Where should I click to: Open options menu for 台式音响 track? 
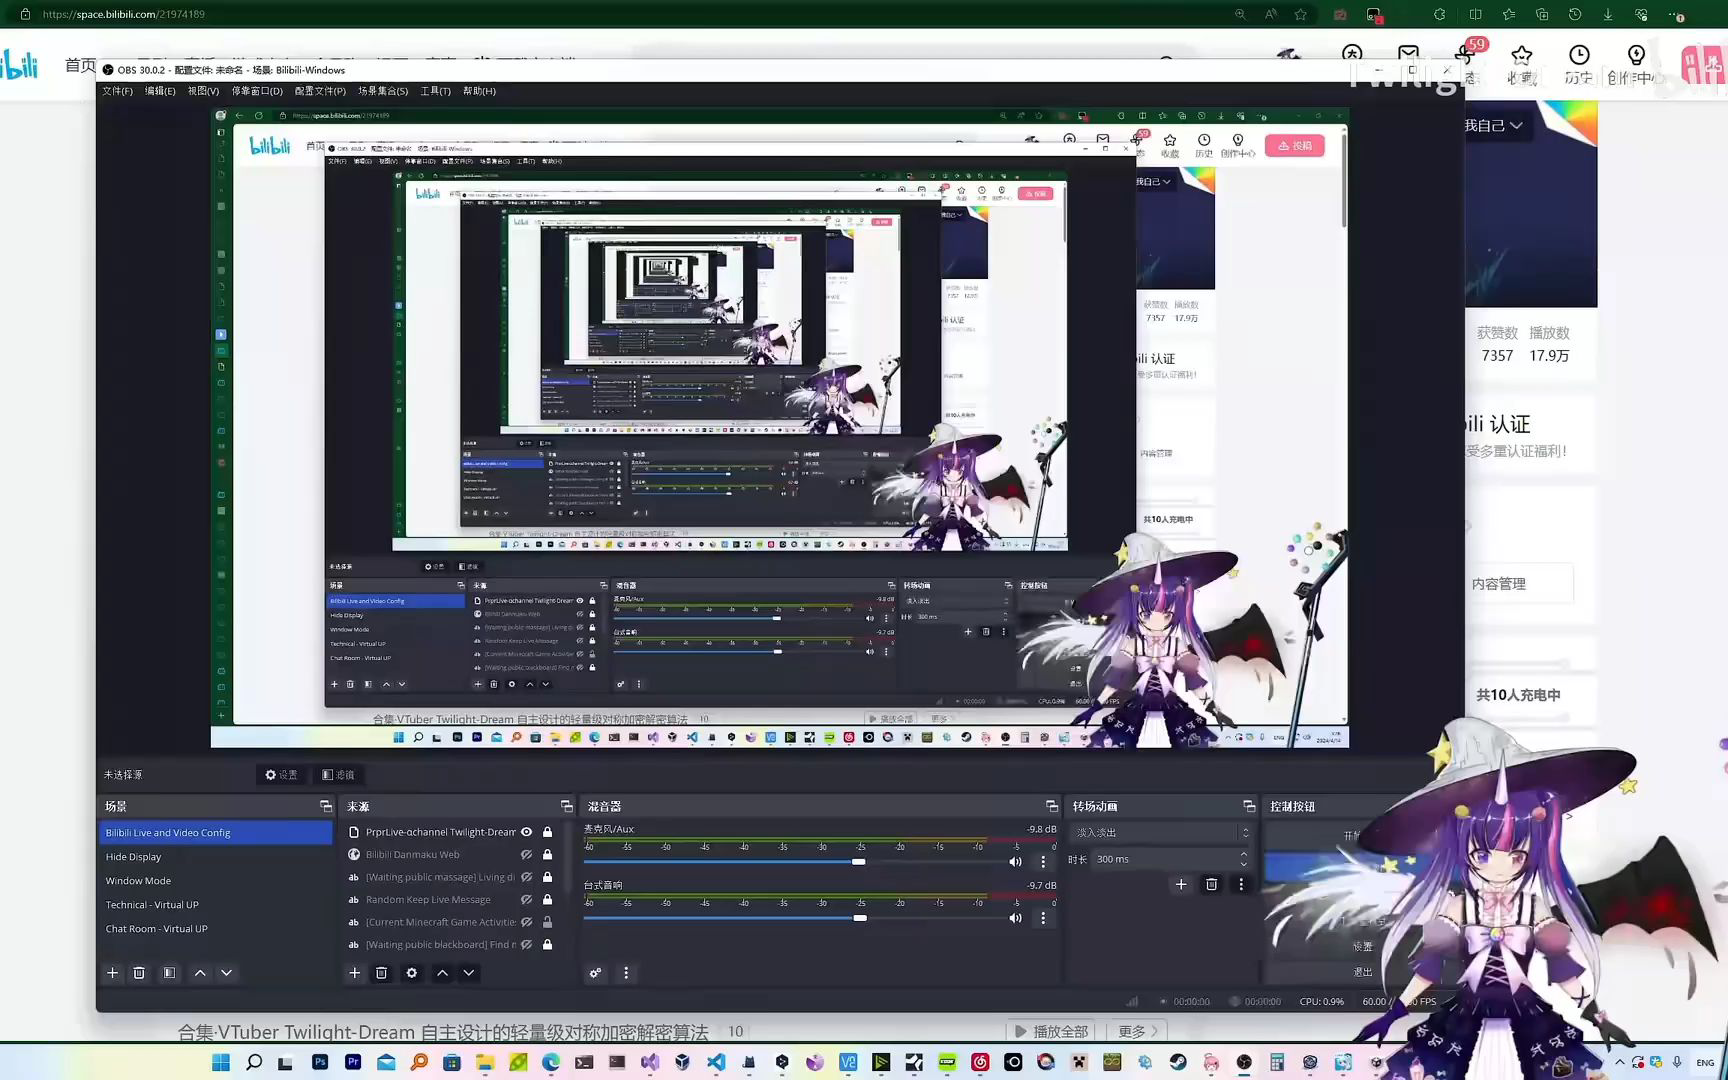tap(1043, 918)
